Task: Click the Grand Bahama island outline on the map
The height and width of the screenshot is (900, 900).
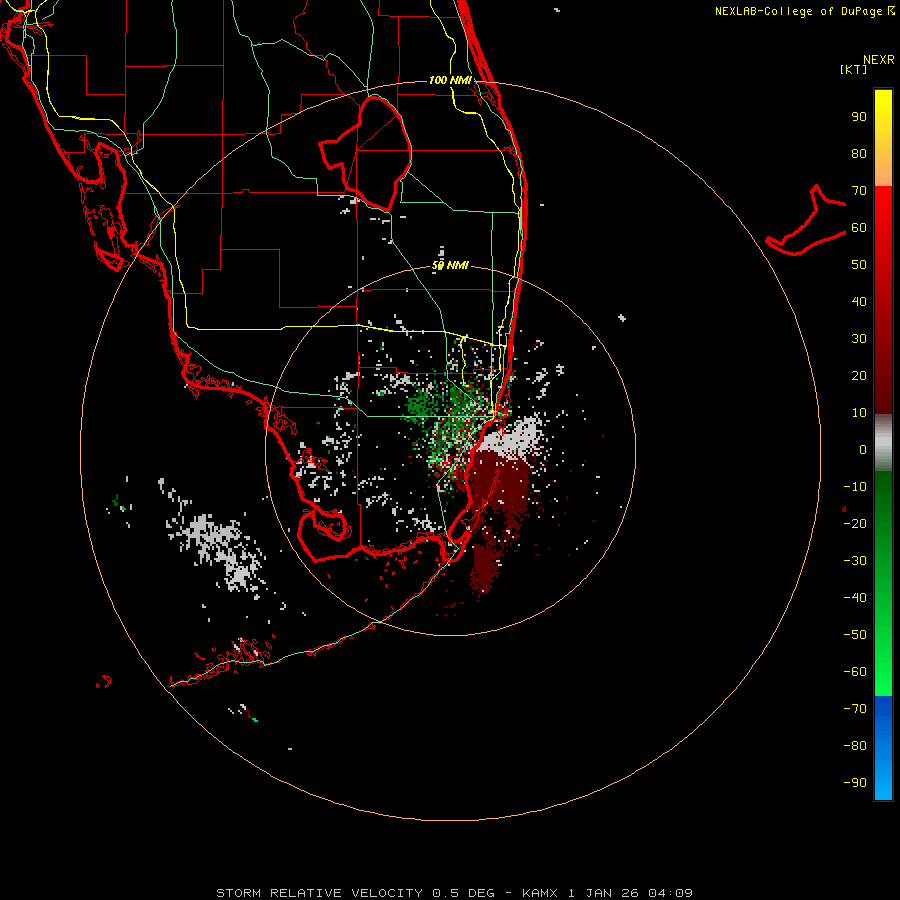Action: coord(806,220)
